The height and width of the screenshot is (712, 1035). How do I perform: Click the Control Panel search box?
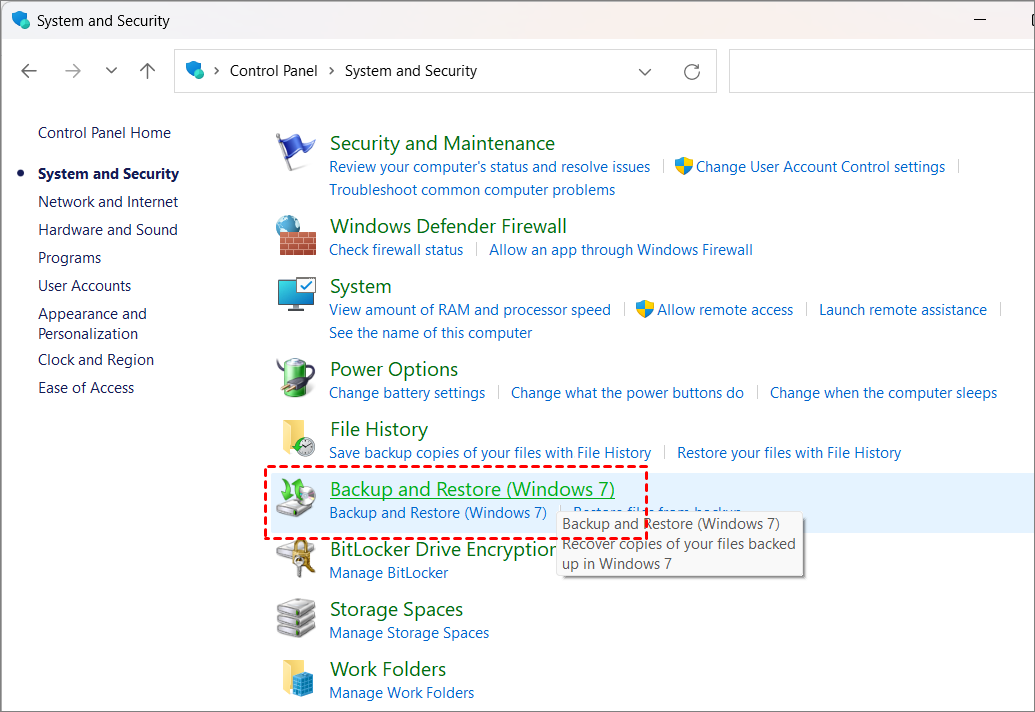(880, 71)
